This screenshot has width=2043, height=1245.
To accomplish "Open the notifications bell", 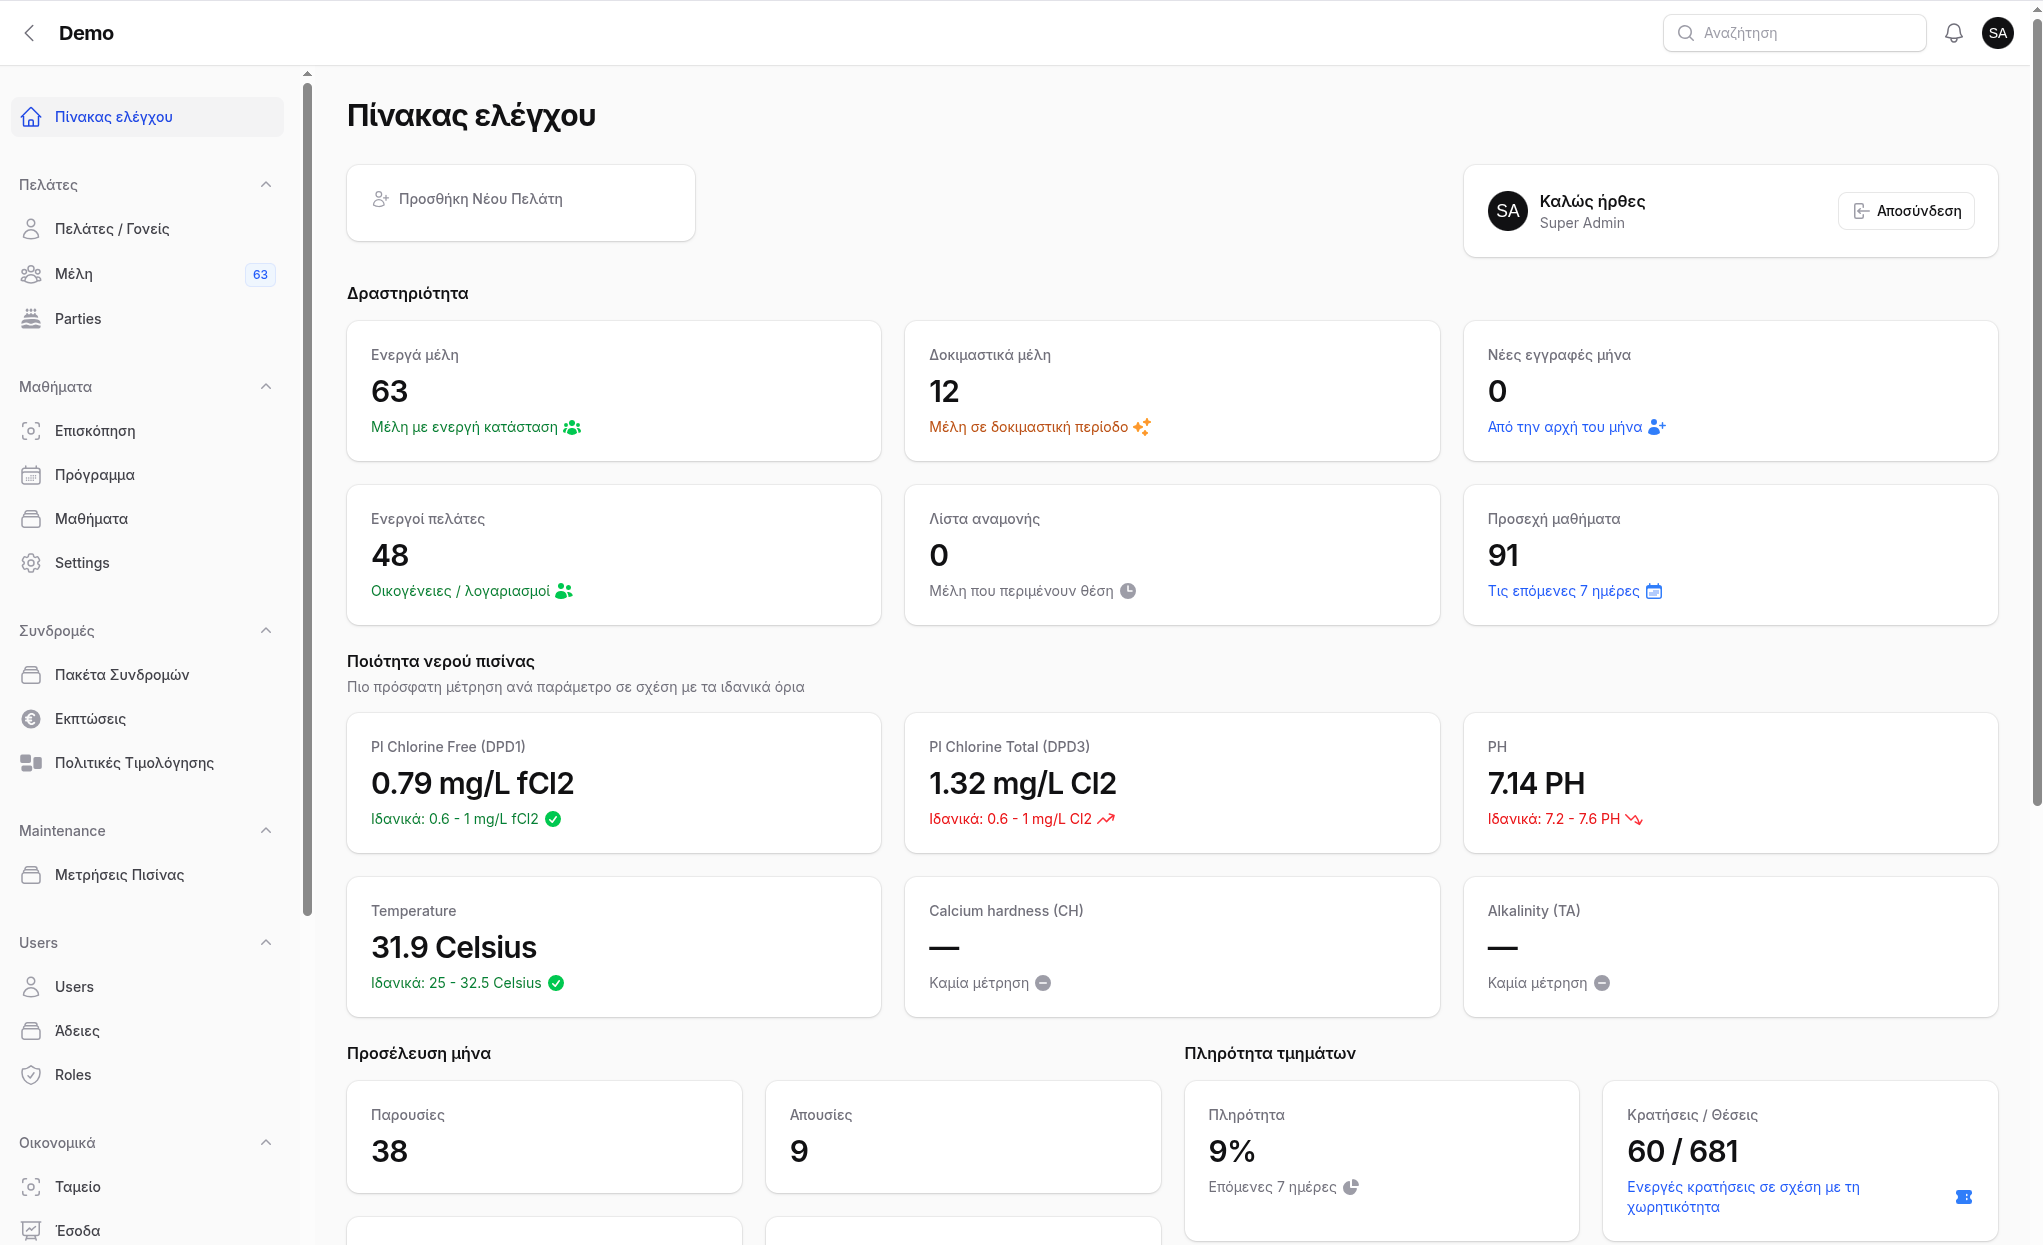I will pyautogui.click(x=1954, y=33).
